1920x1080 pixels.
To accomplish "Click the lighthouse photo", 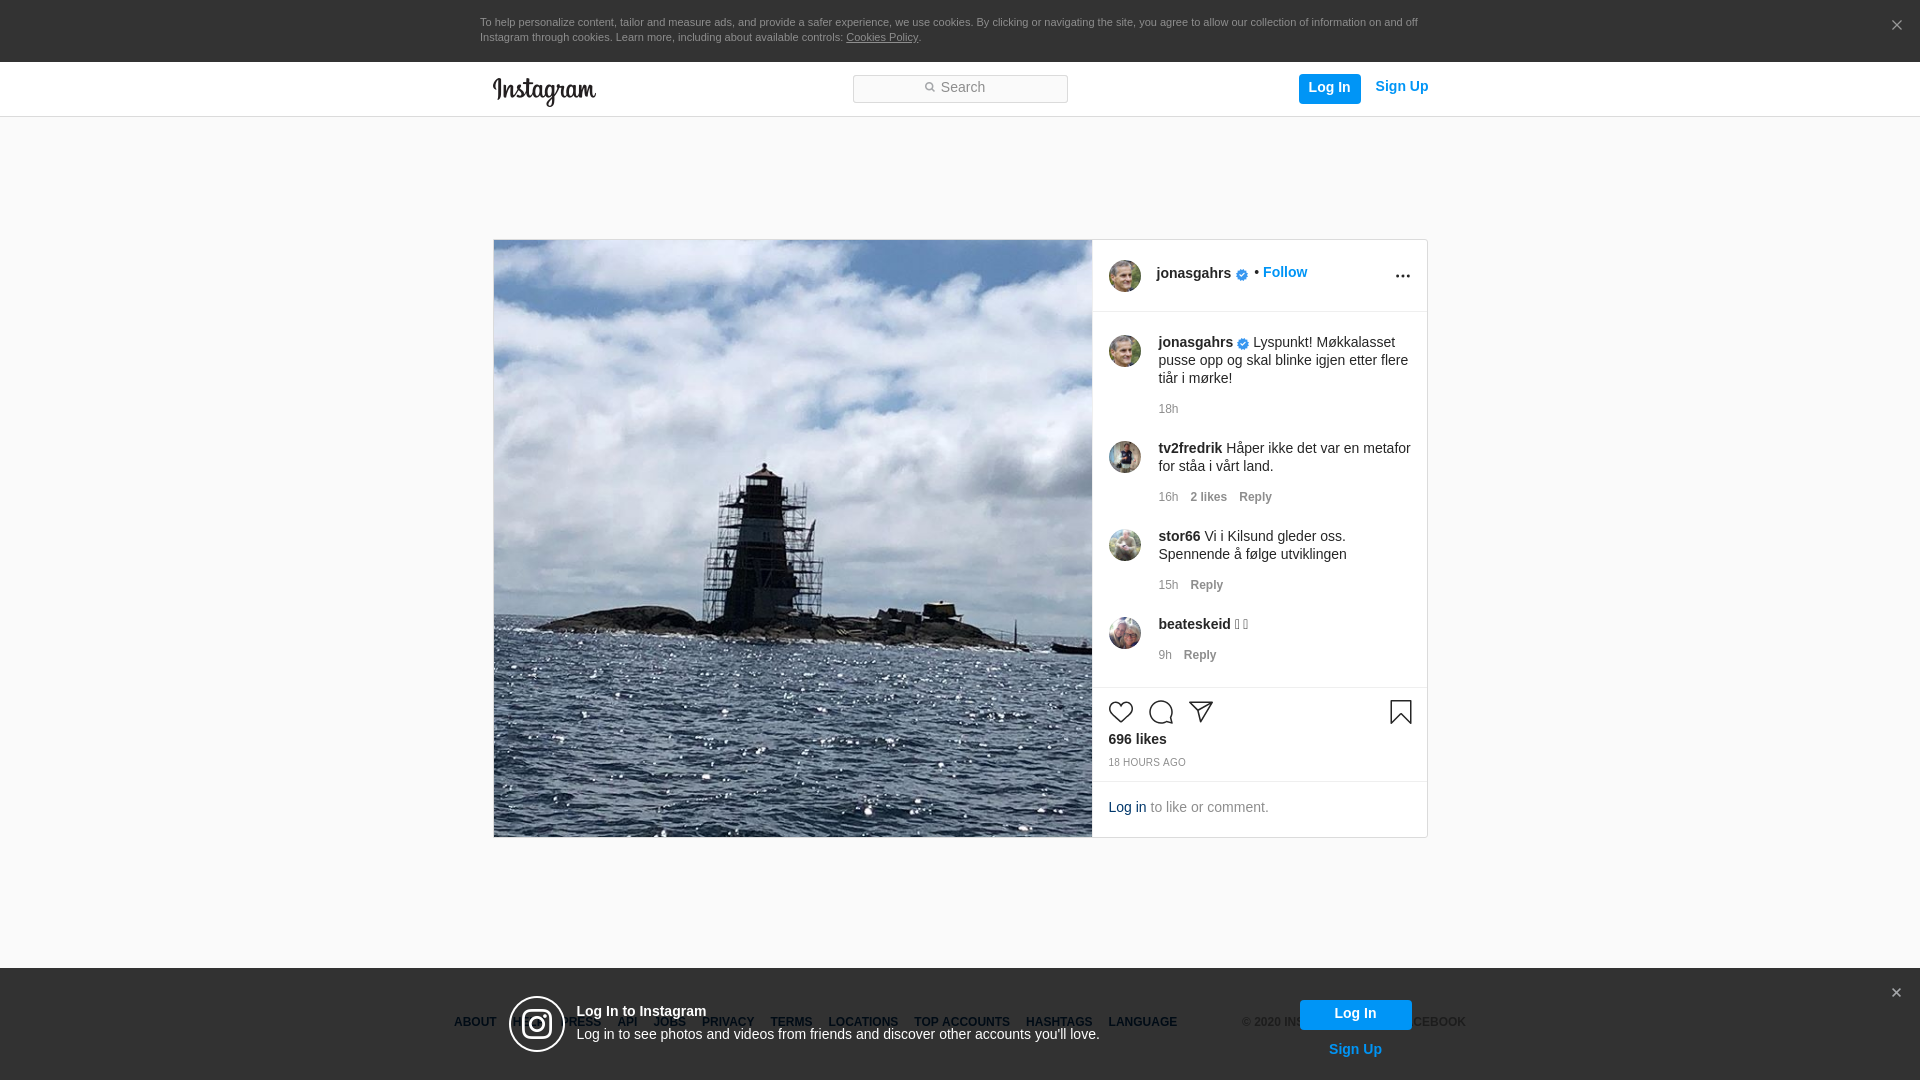I will [792, 538].
